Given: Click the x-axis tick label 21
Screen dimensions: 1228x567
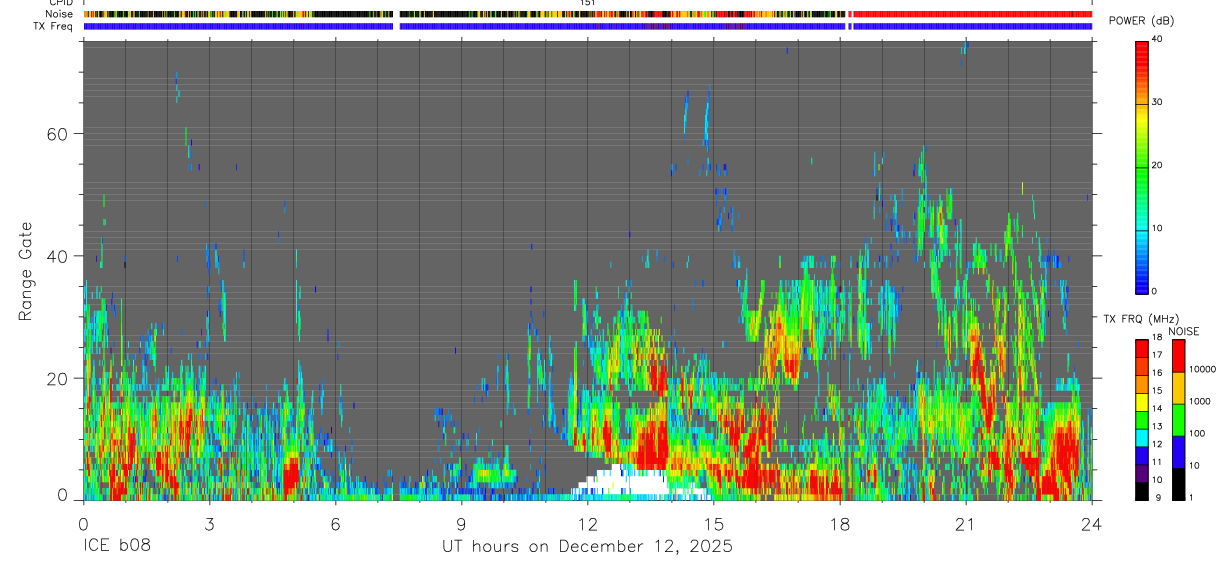Looking at the screenshot, I should pyautogui.click(x=965, y=523).
